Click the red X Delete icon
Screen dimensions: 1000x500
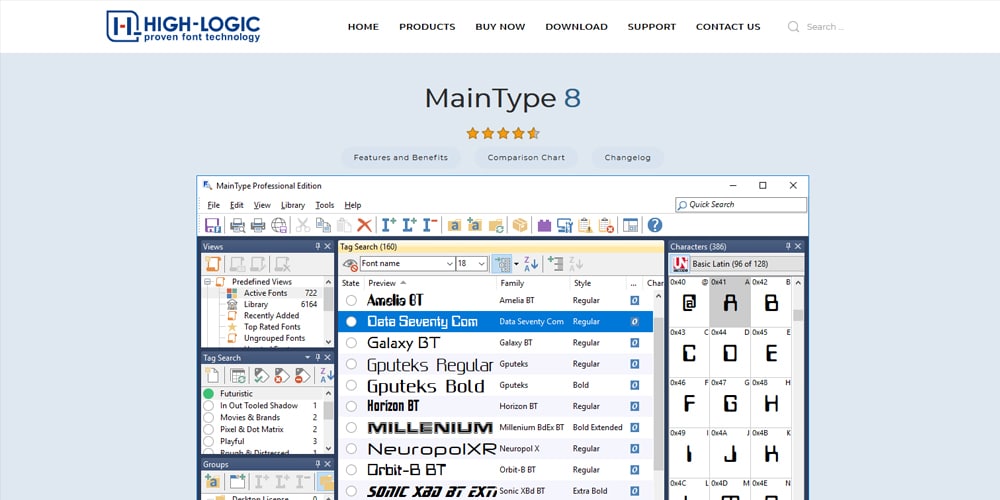coord(364,225)
